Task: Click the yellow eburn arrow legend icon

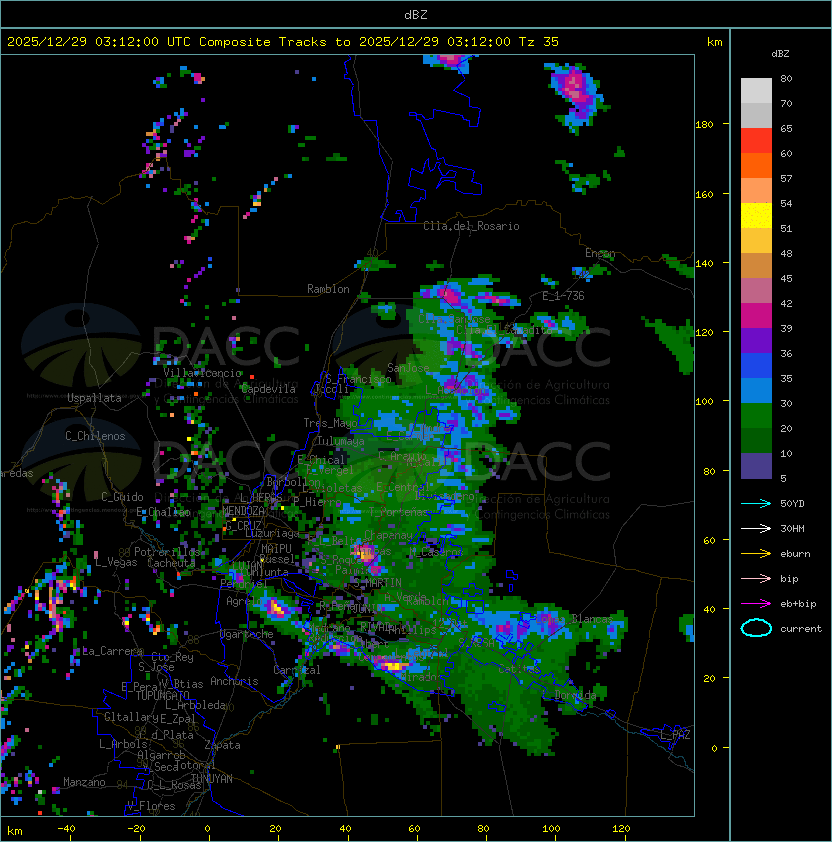Action: [756, 554]
